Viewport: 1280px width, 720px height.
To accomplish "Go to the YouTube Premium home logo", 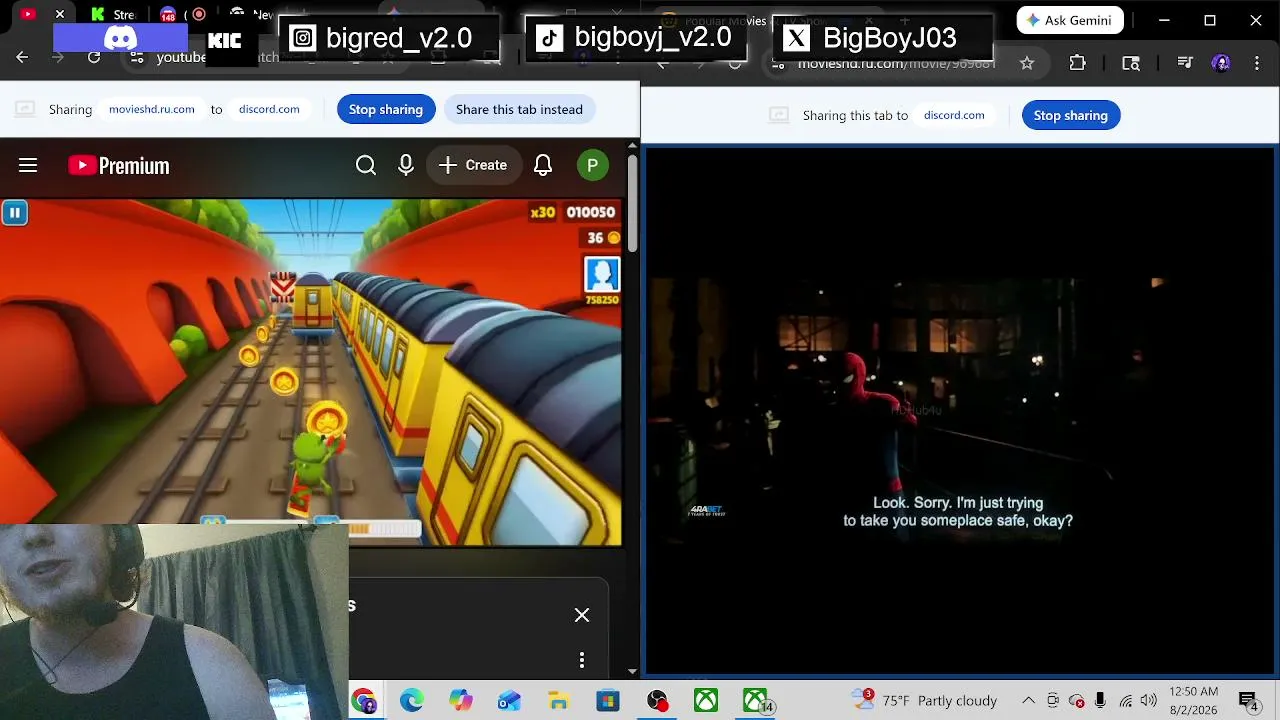I will [119, 166].
